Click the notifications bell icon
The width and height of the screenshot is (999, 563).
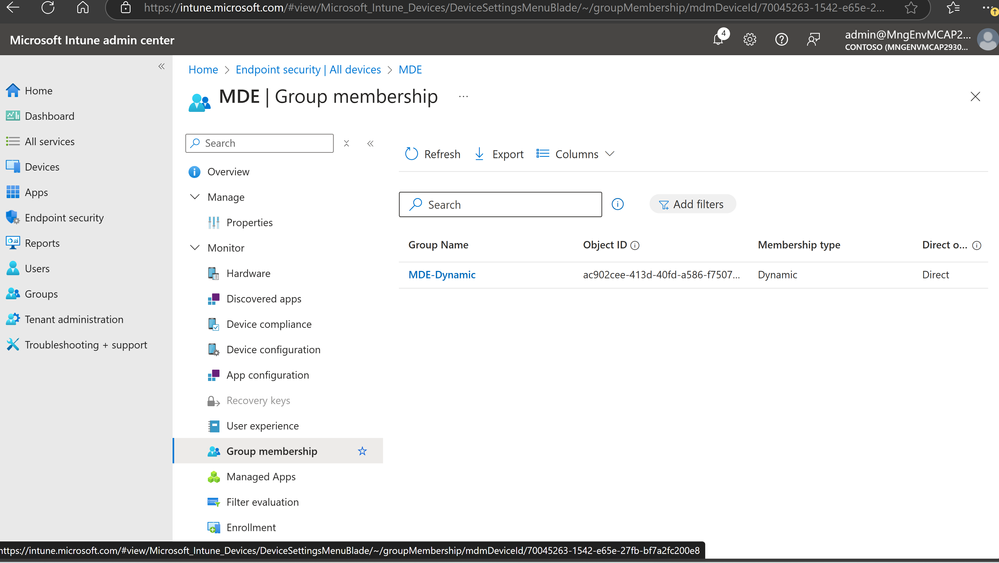(x=719, y=39)
